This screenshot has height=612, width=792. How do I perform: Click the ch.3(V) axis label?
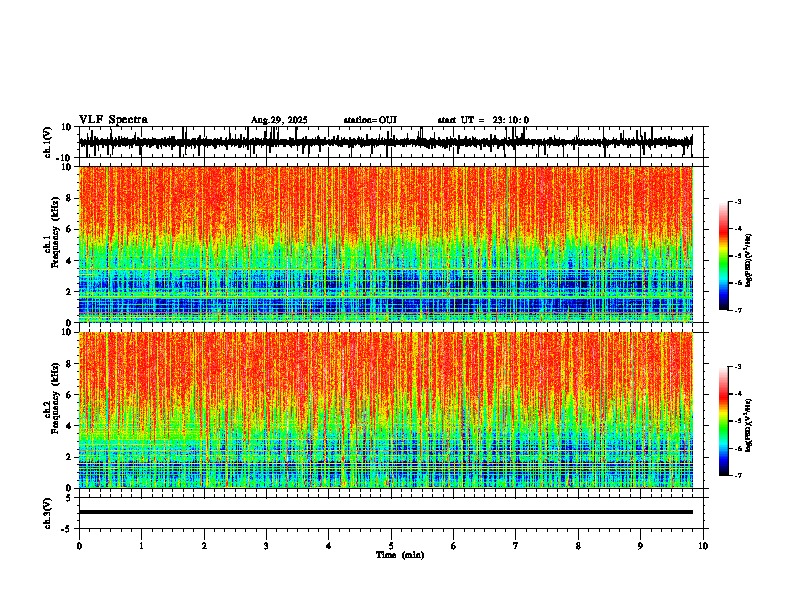(48, 513)
